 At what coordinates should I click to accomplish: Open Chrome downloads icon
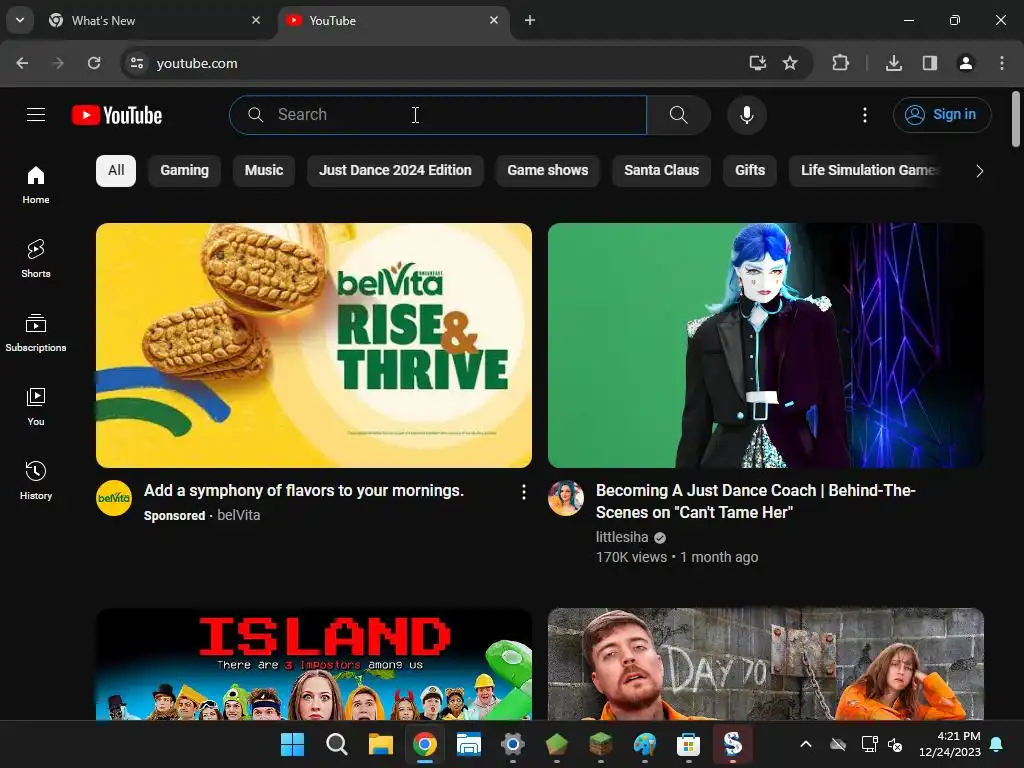(x=893, y=63)
